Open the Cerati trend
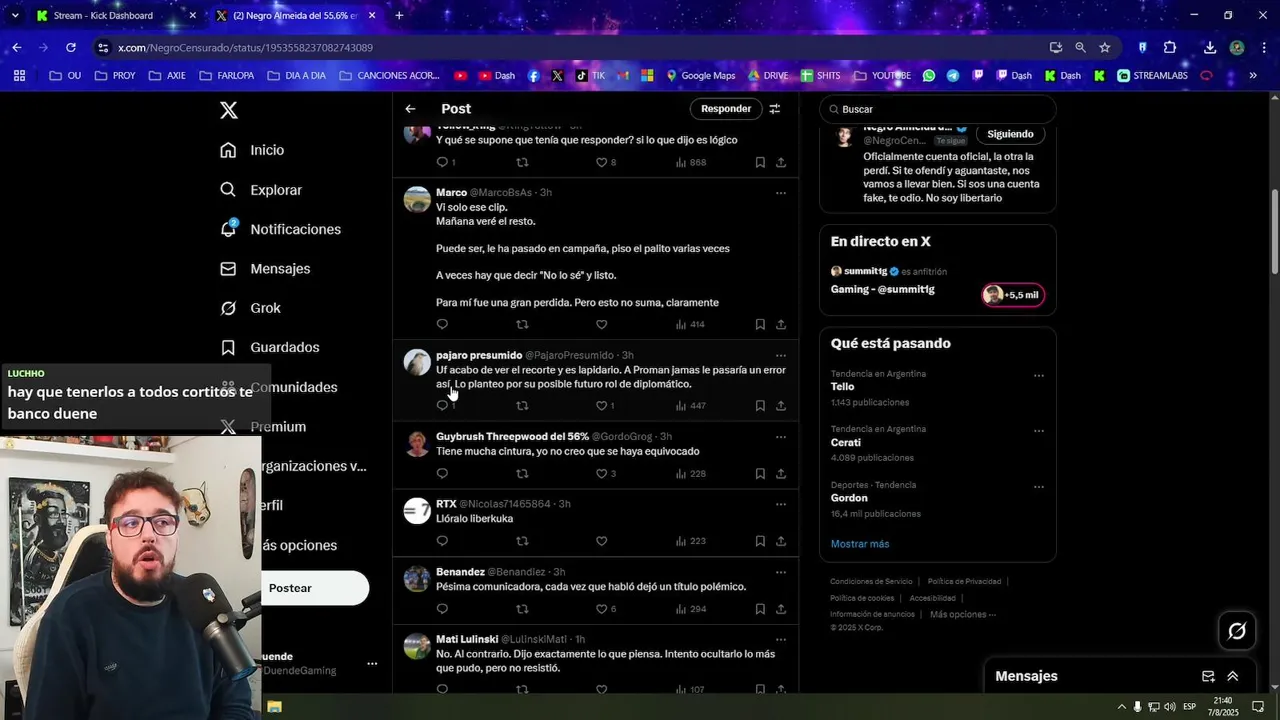The image size is (1280, 720). tap(845, 442)
